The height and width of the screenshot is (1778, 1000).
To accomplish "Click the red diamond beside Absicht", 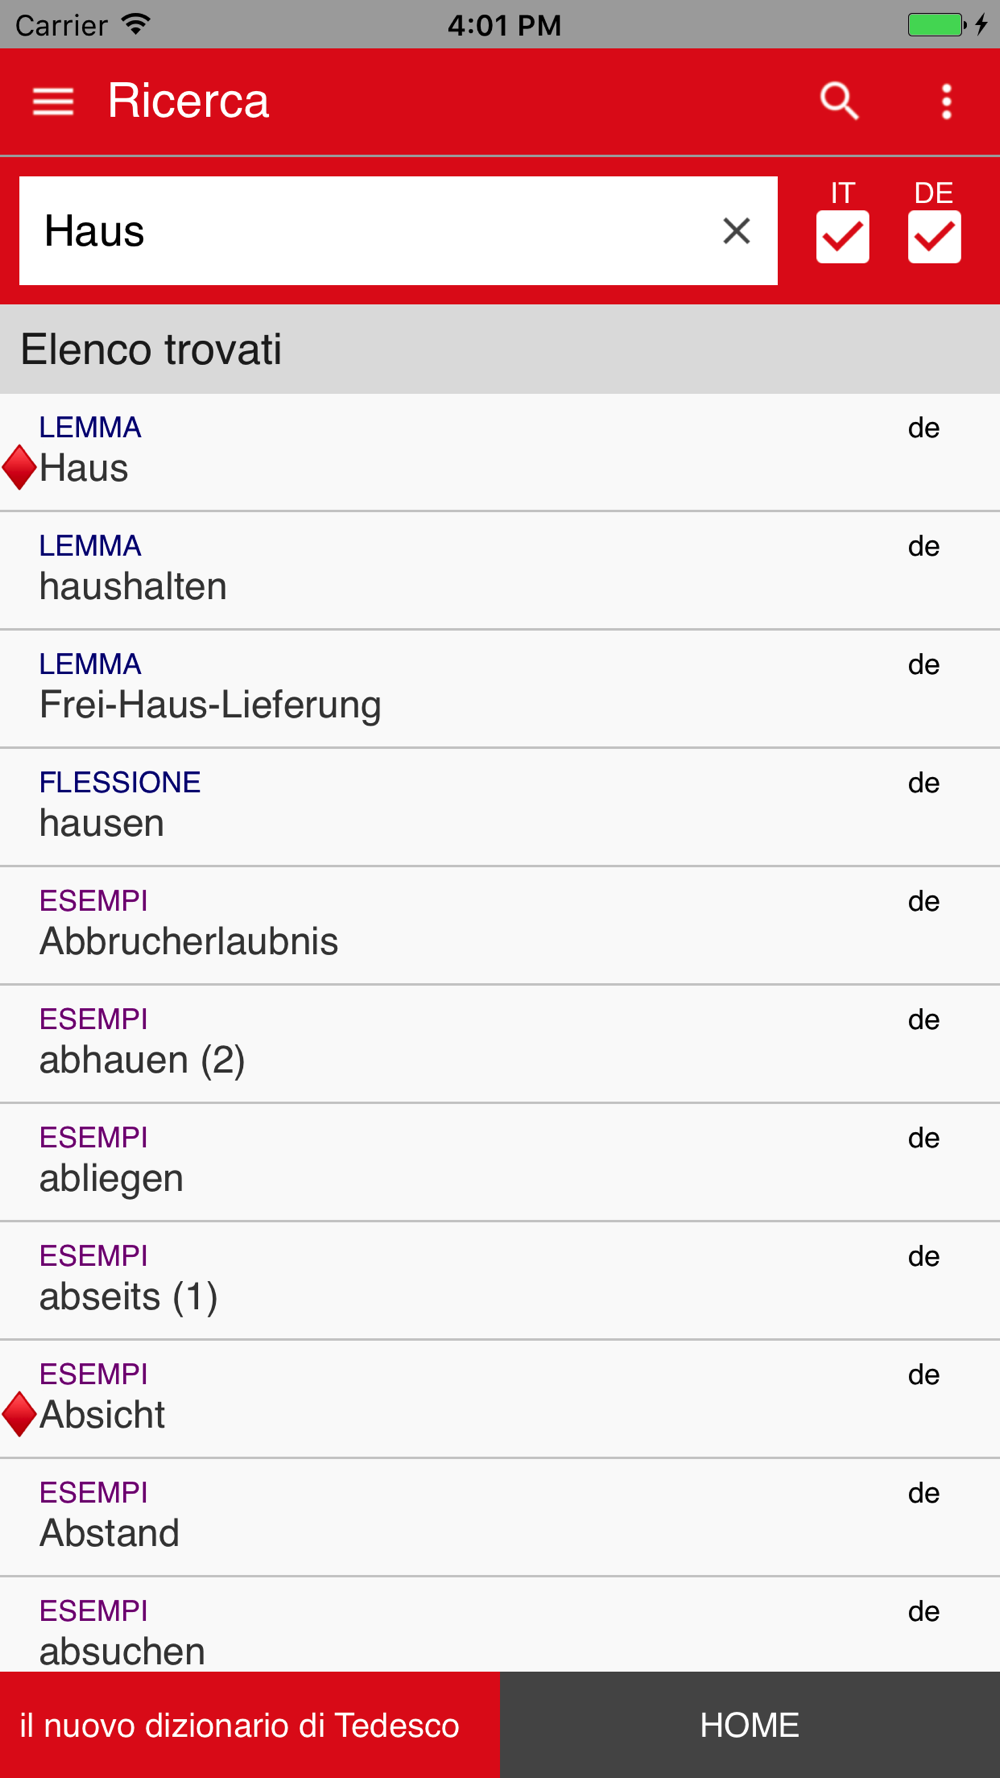I will 20,1414.
